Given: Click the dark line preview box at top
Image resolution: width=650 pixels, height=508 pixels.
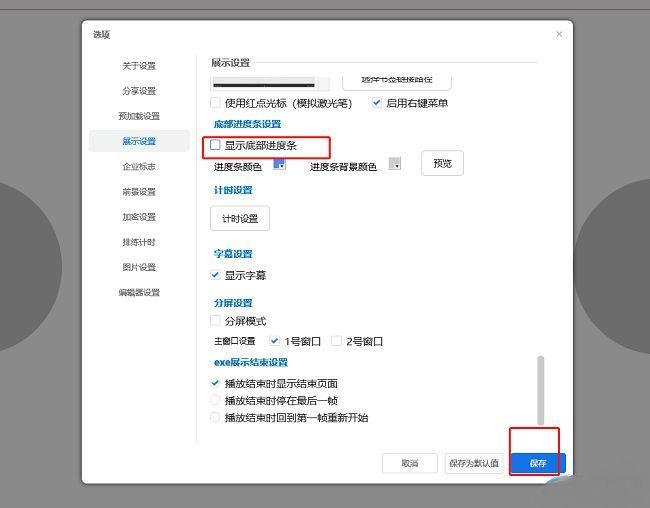Looking at the screenshot, I should click(270, 84).
